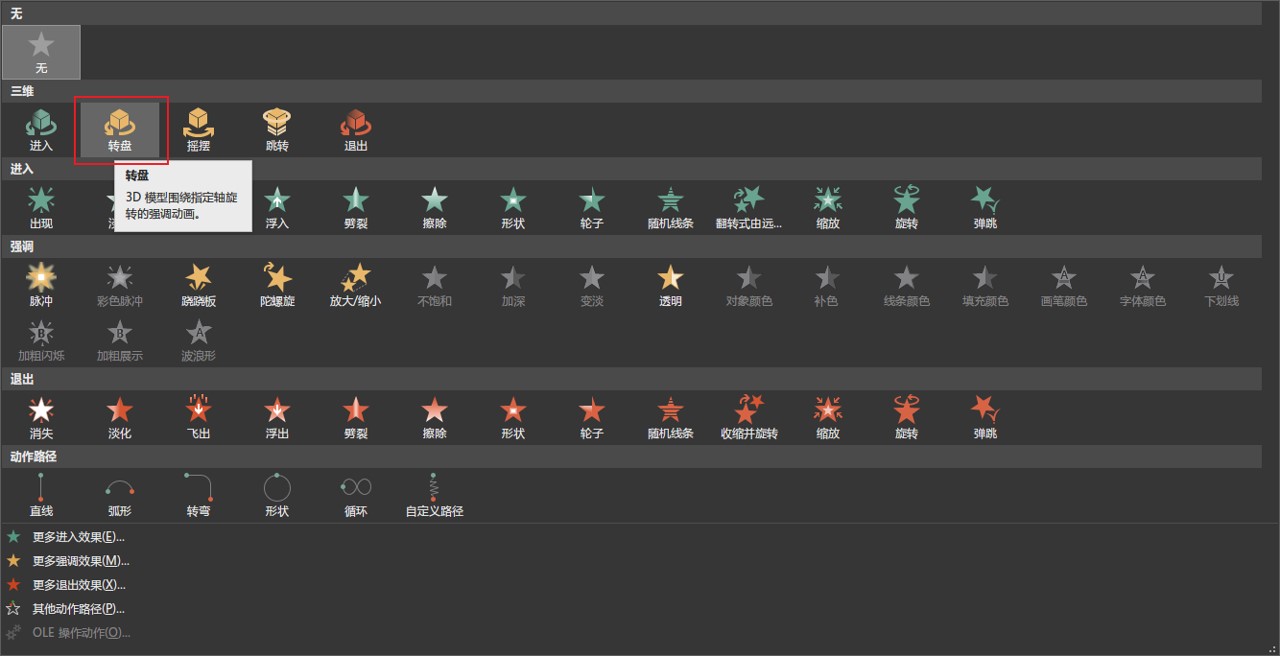Choose the 3D 退出 animation under 三维
Viewport: 1280px width, 656px height.
356,129
